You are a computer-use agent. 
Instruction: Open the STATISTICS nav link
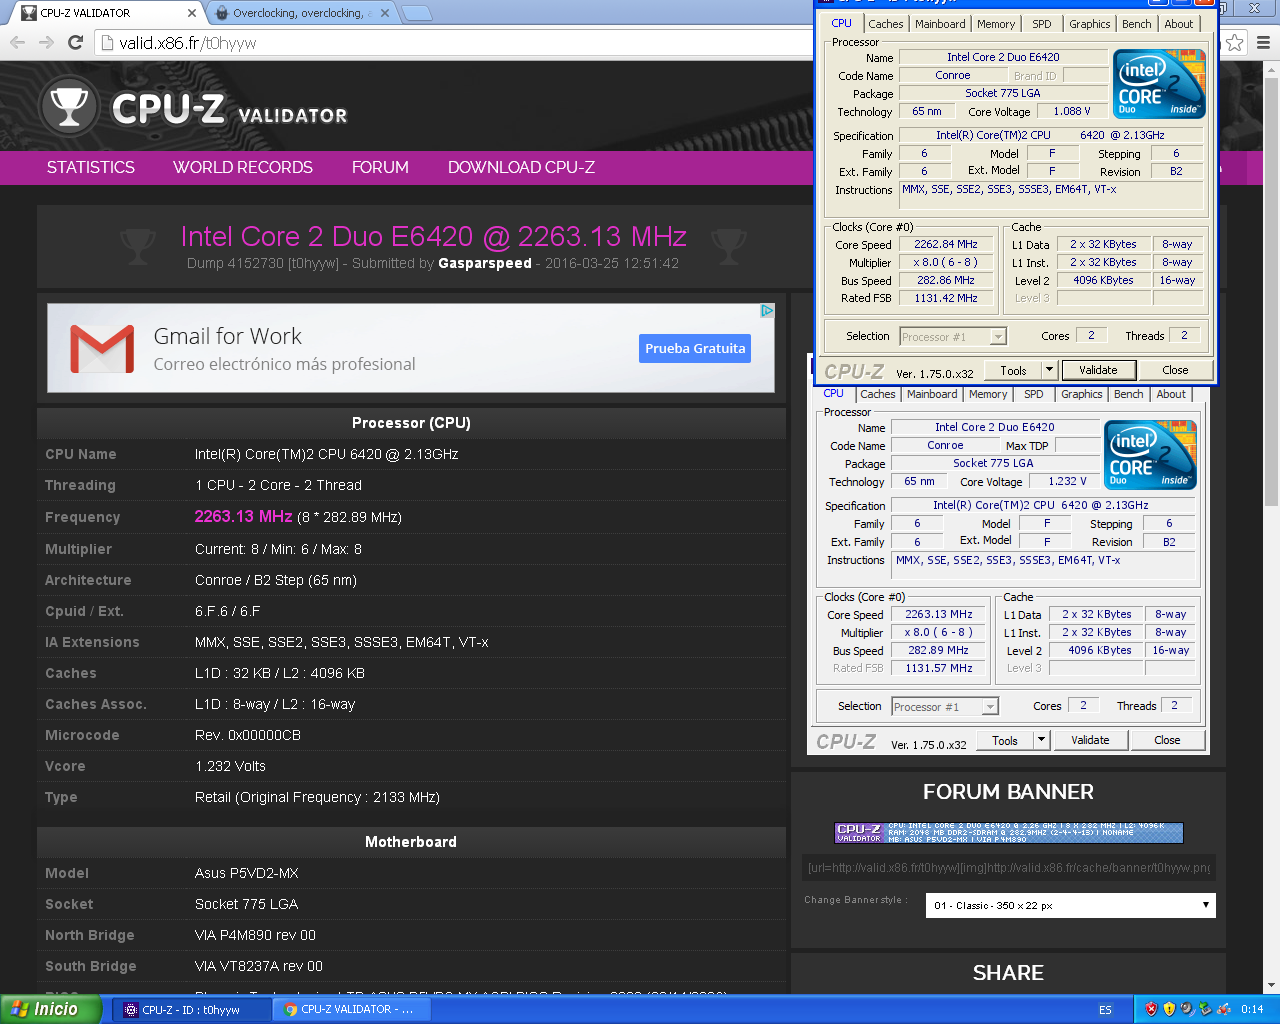coord(91,167)
